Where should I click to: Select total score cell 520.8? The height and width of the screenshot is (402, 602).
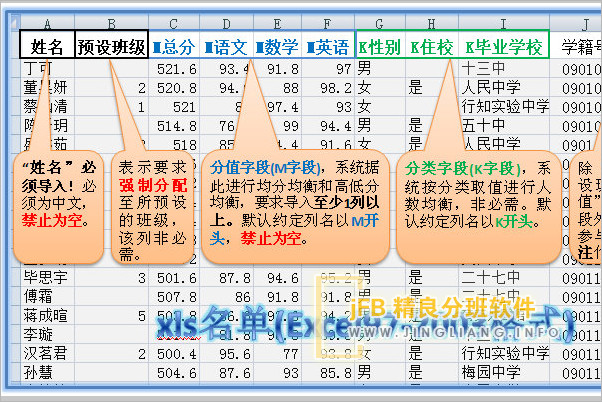174,88
